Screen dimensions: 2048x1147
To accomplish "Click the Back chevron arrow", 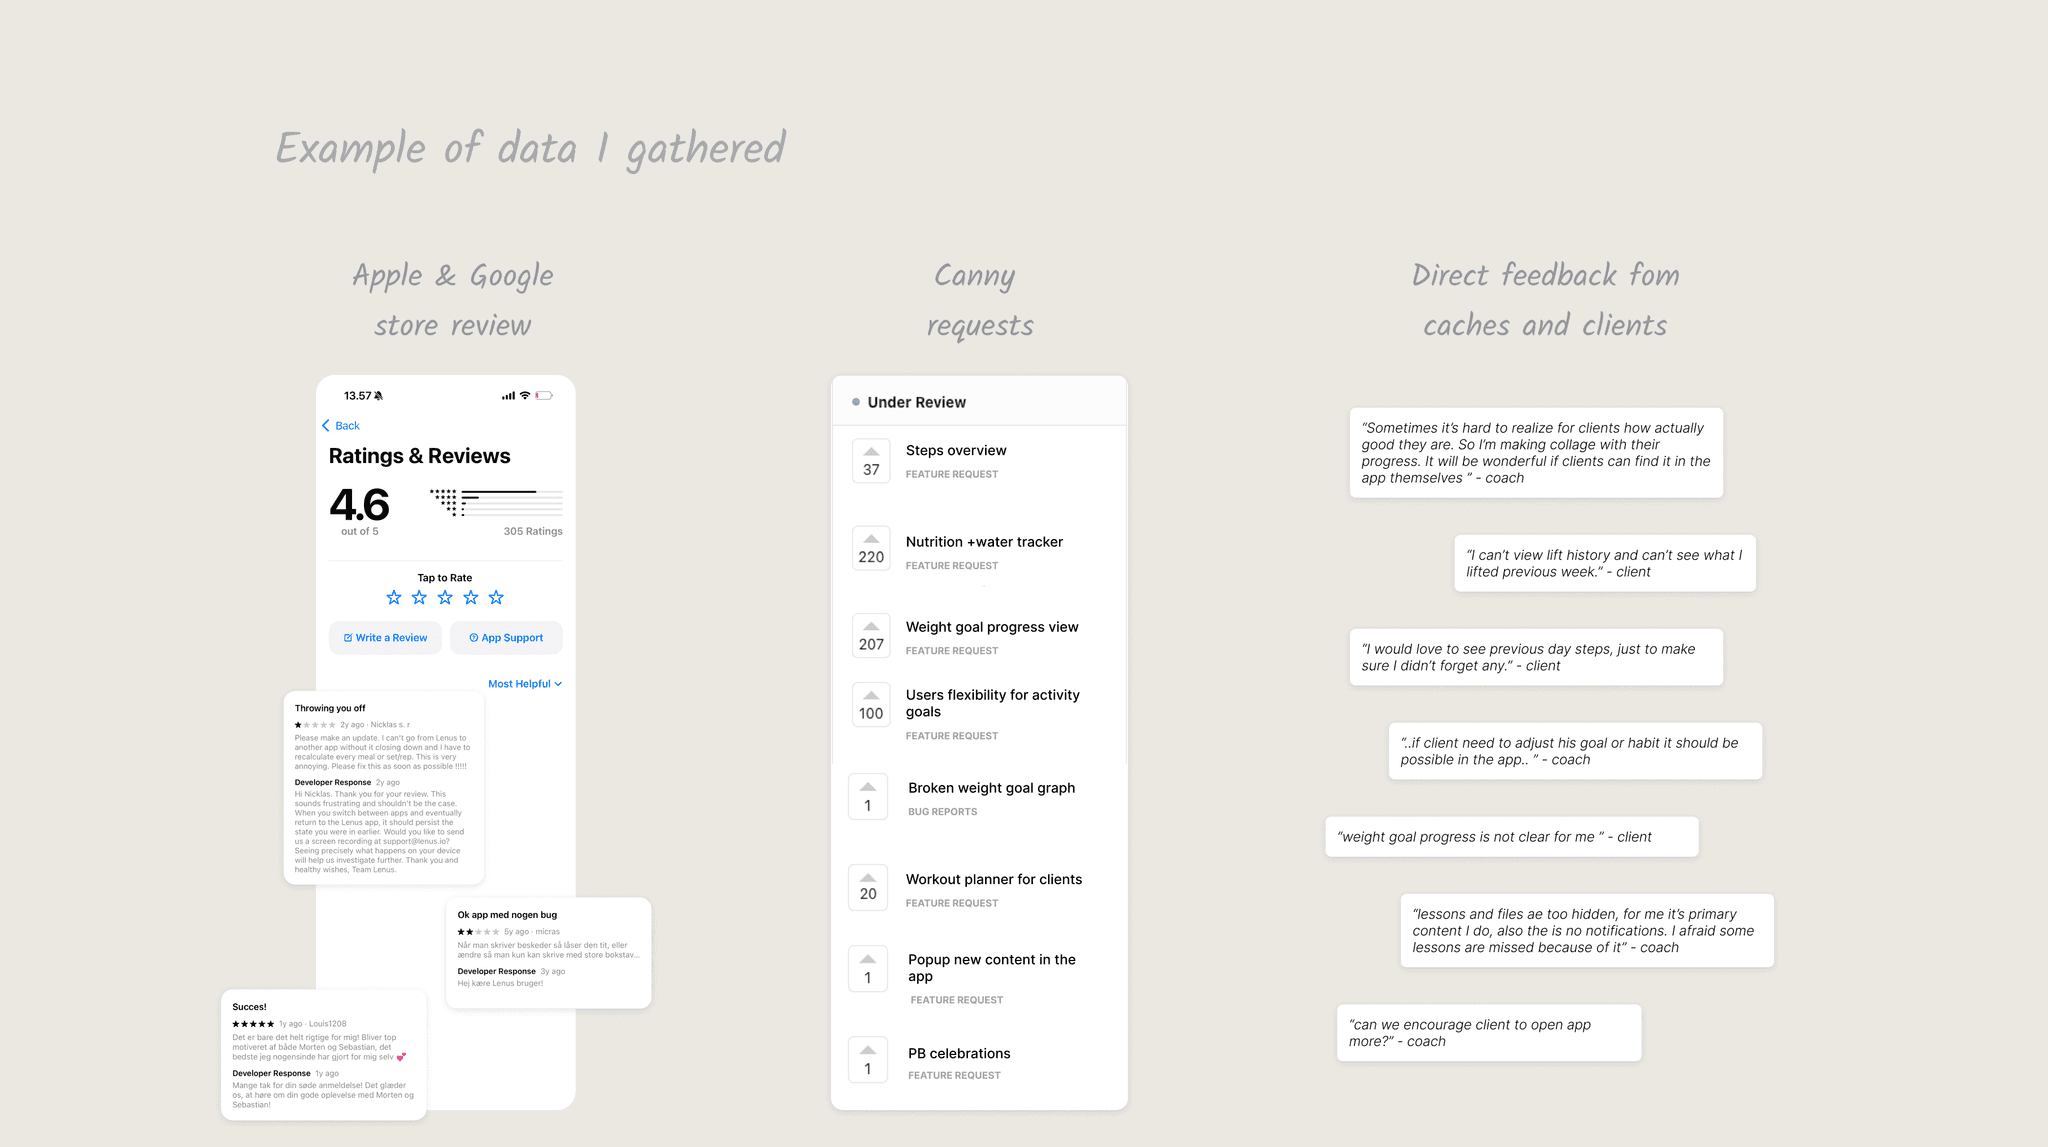I will click(x=326, y=426).
